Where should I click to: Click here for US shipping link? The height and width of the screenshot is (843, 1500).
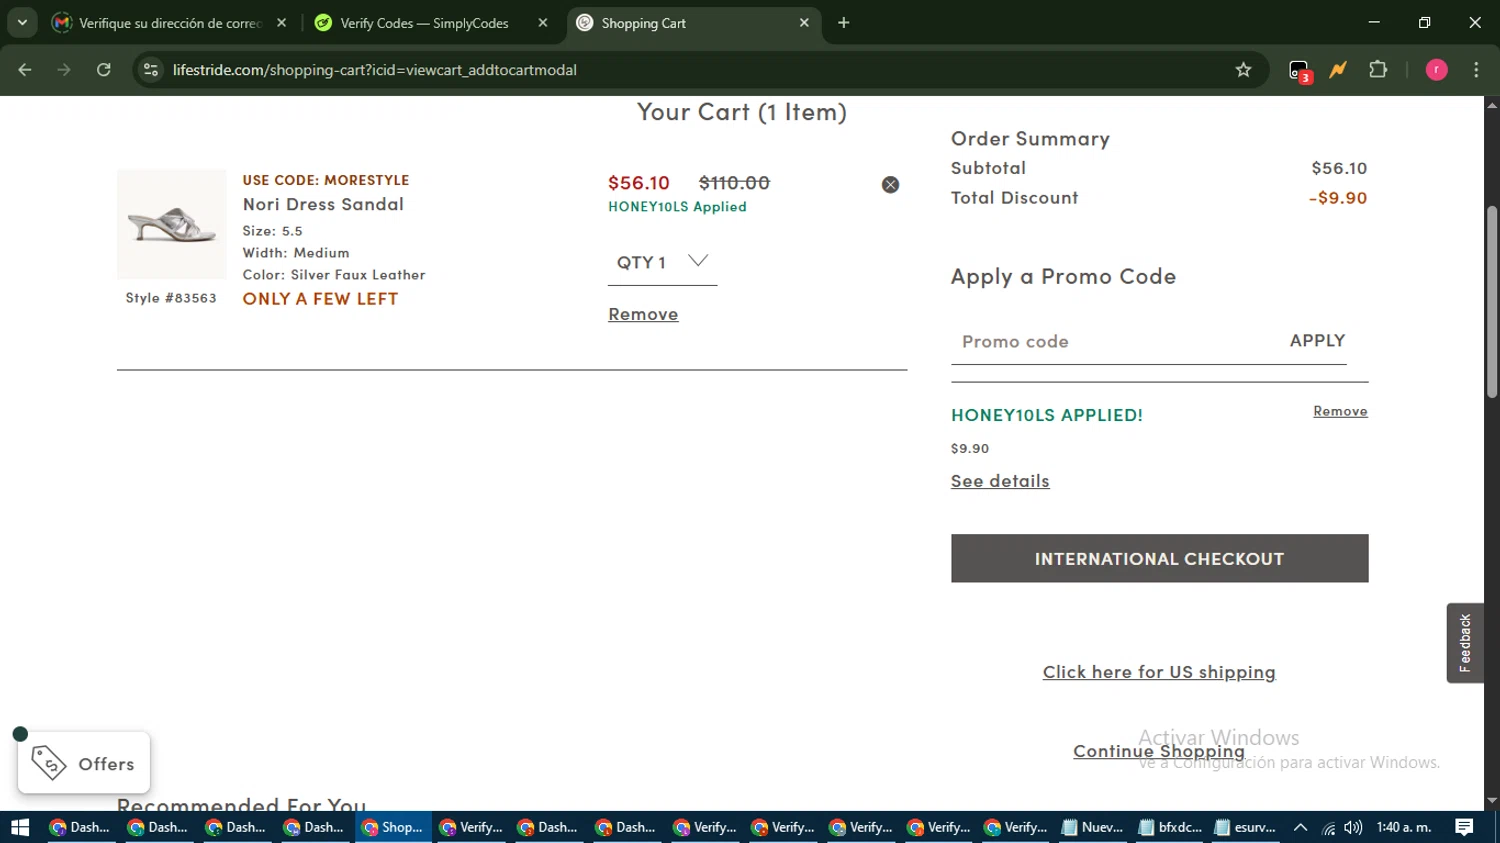click(x=1159, y=672)
